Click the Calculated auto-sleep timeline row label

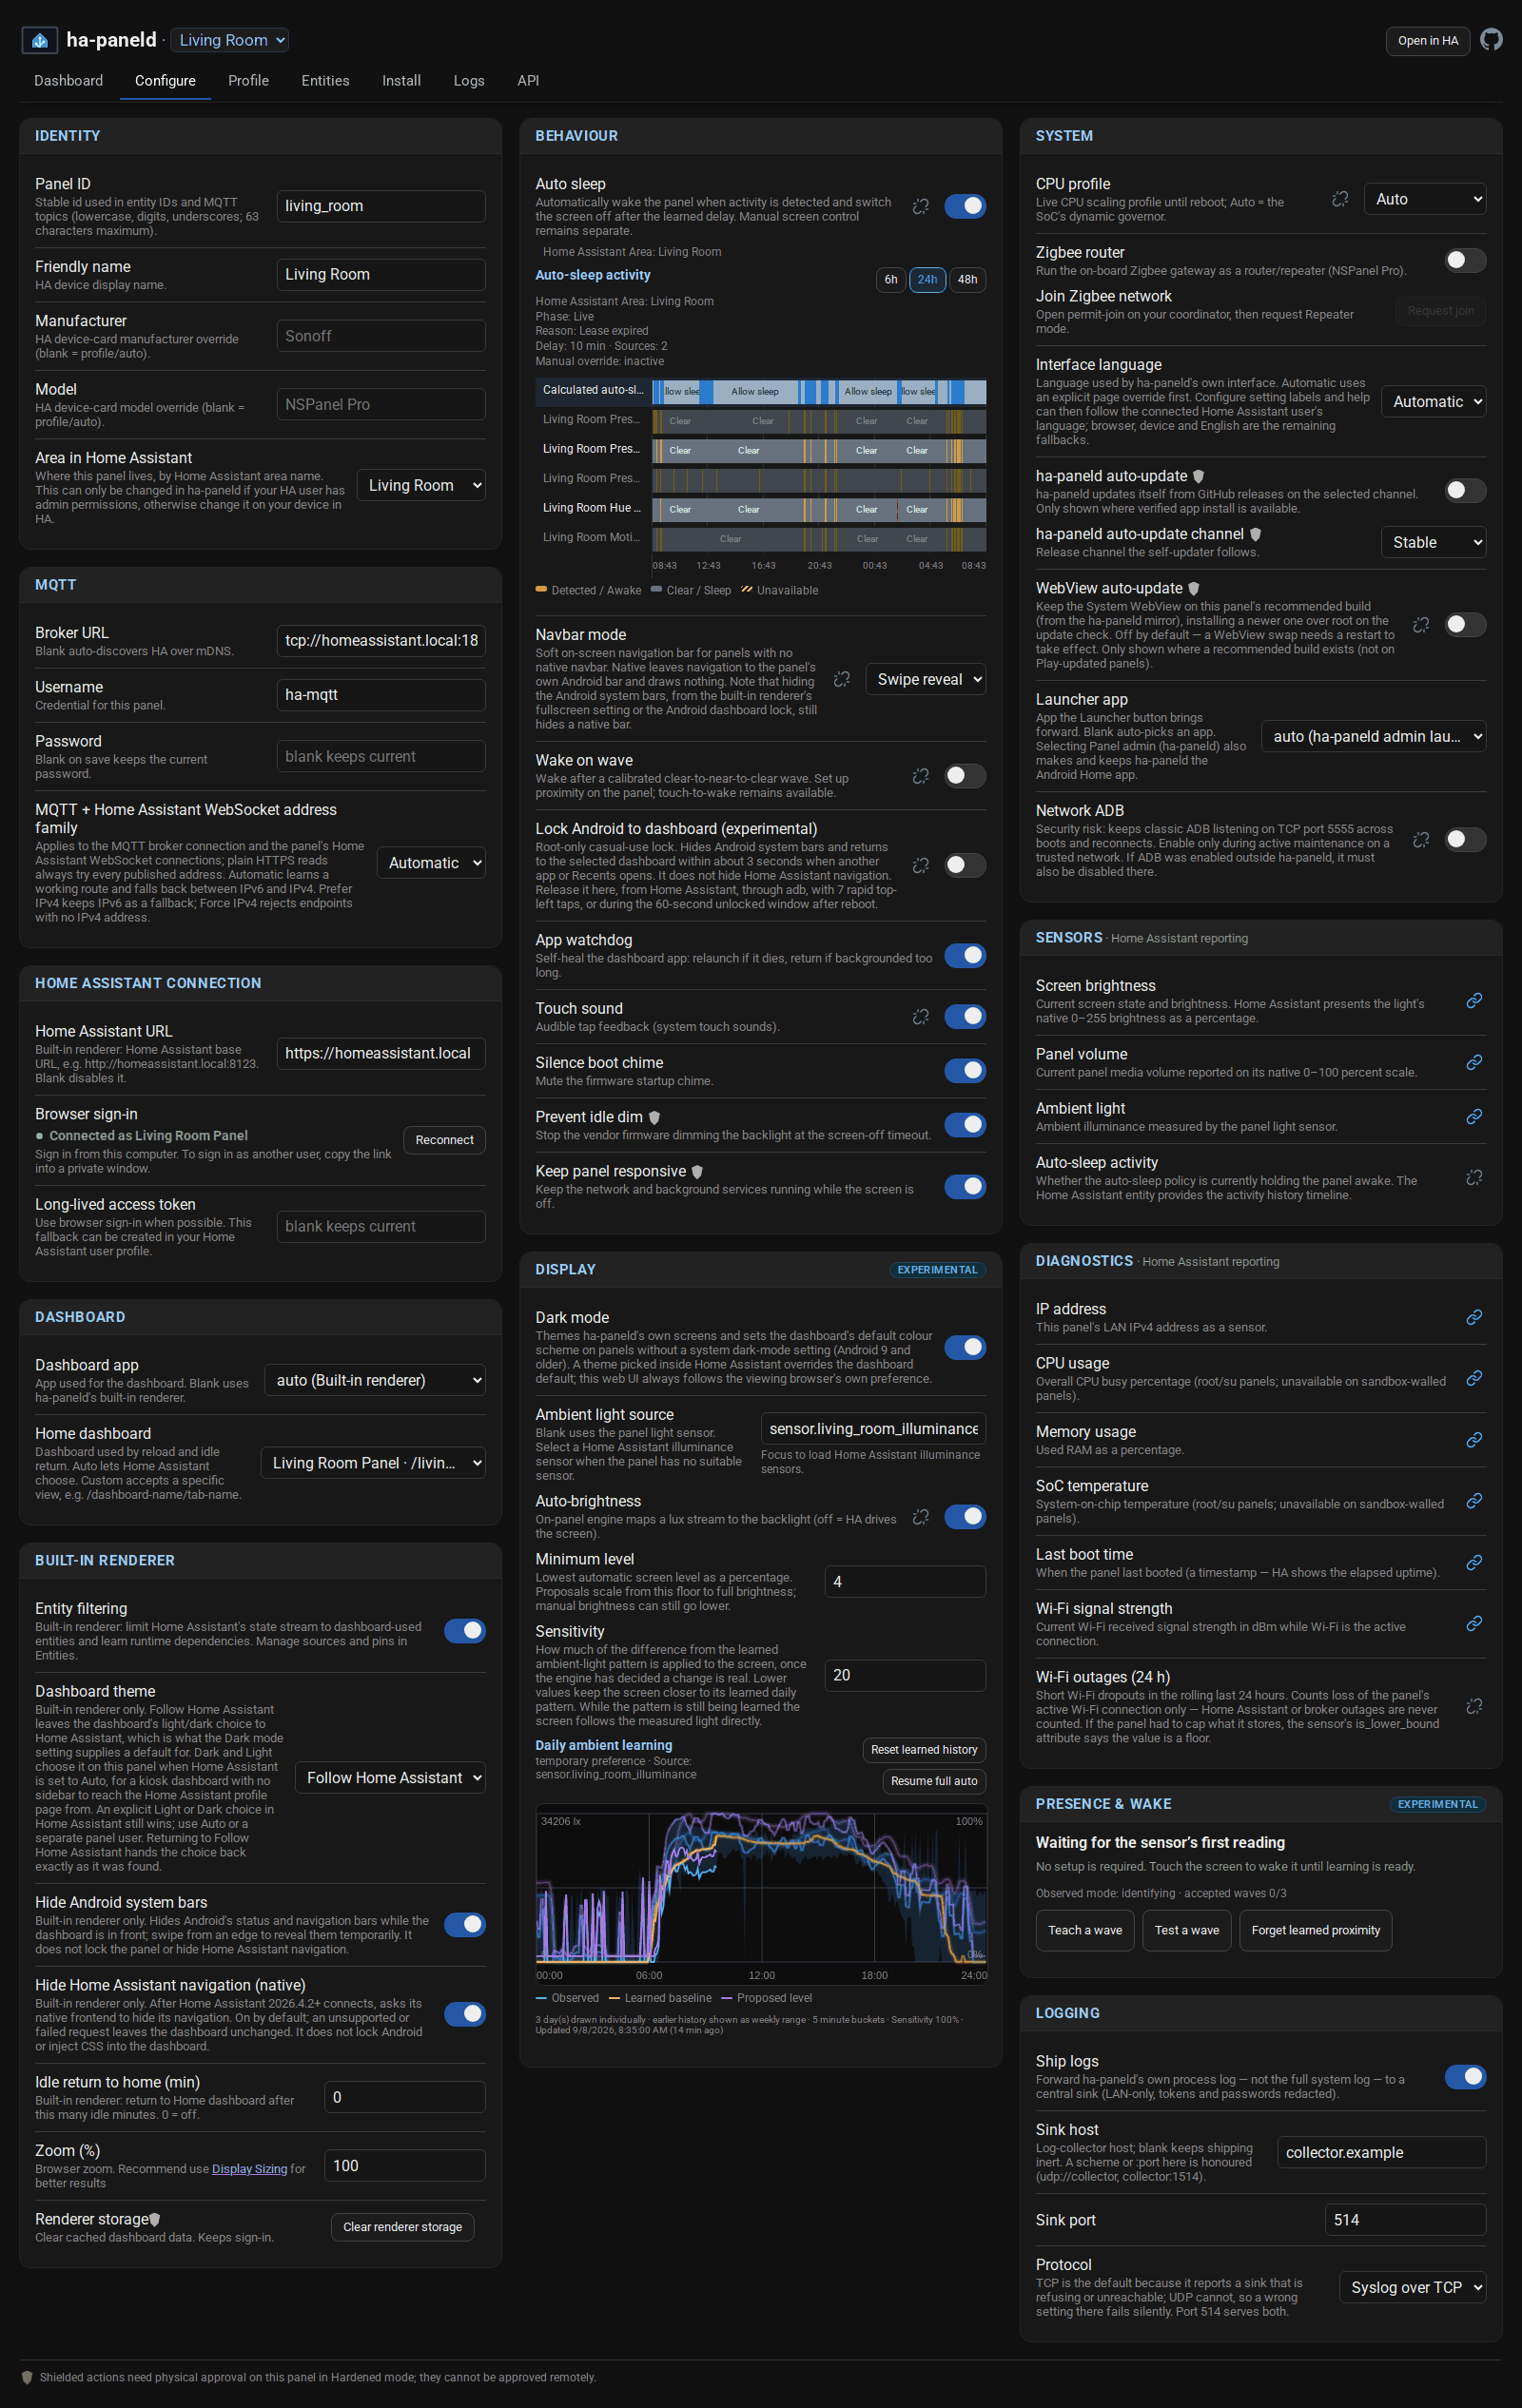tap(593, 391)
